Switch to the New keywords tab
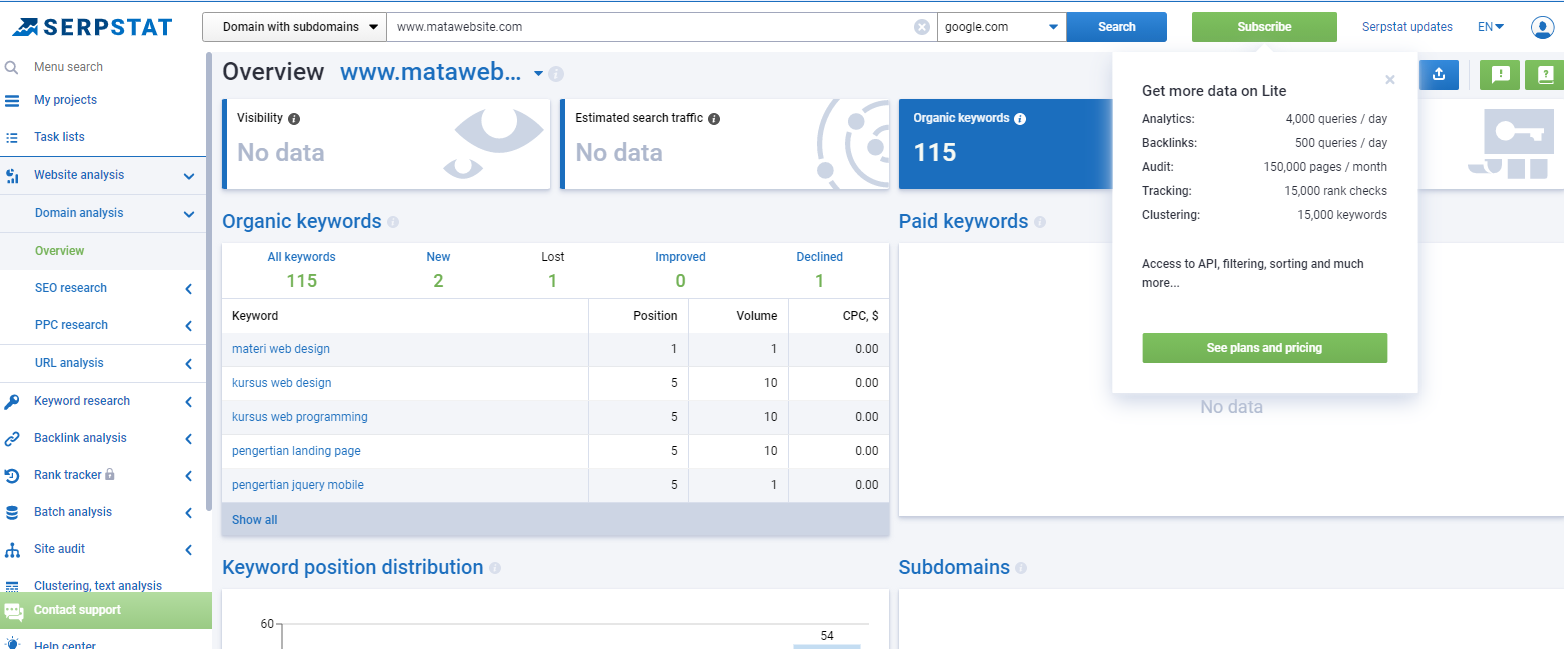This screenshot has height=649, width=1564. 438,270
